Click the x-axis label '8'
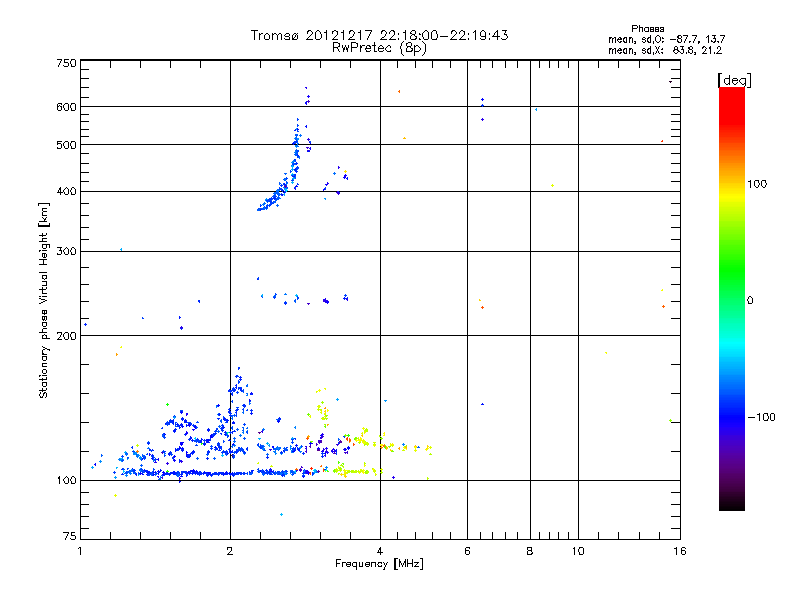This screenshot has height=600, width=800. pos(530,551)
